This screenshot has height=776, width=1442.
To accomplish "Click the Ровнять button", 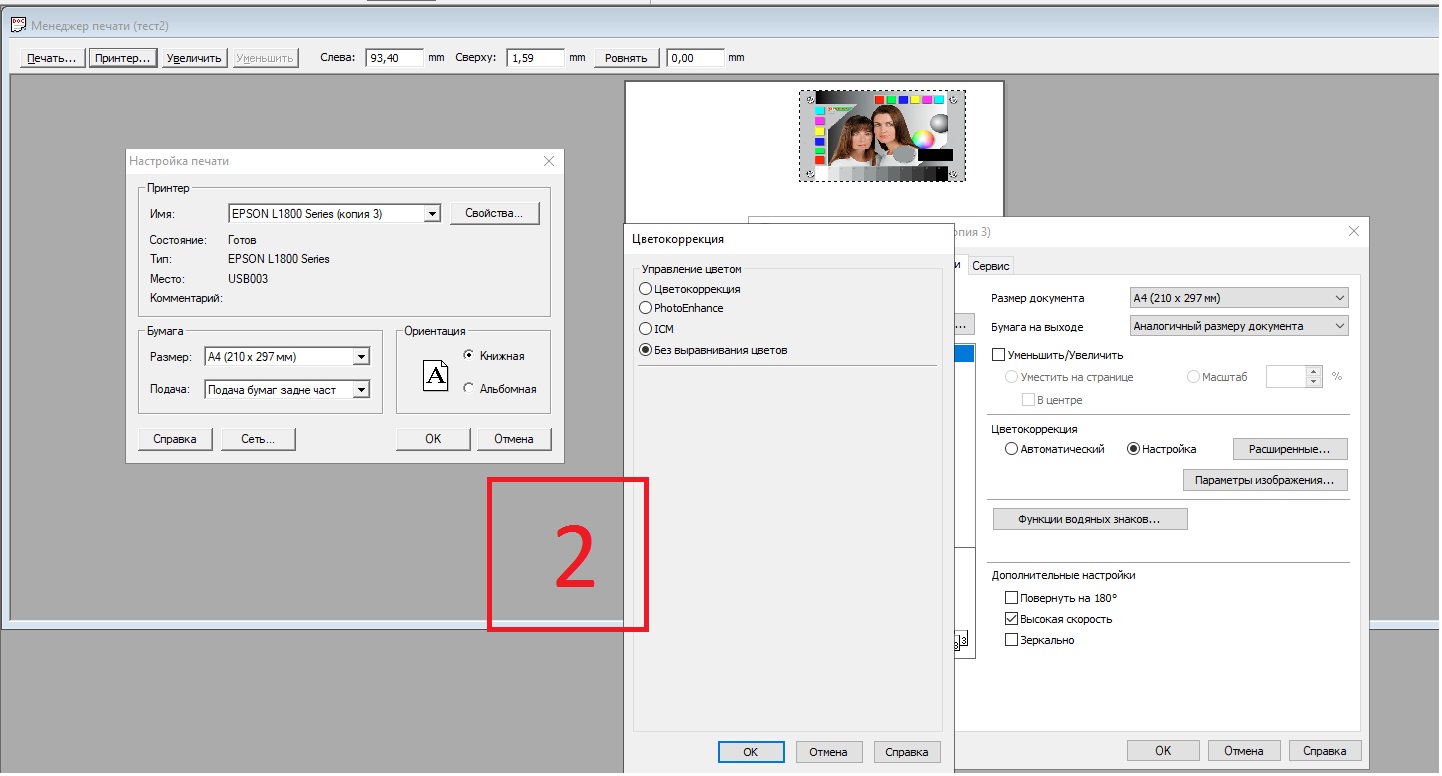I will click(627, 58).
